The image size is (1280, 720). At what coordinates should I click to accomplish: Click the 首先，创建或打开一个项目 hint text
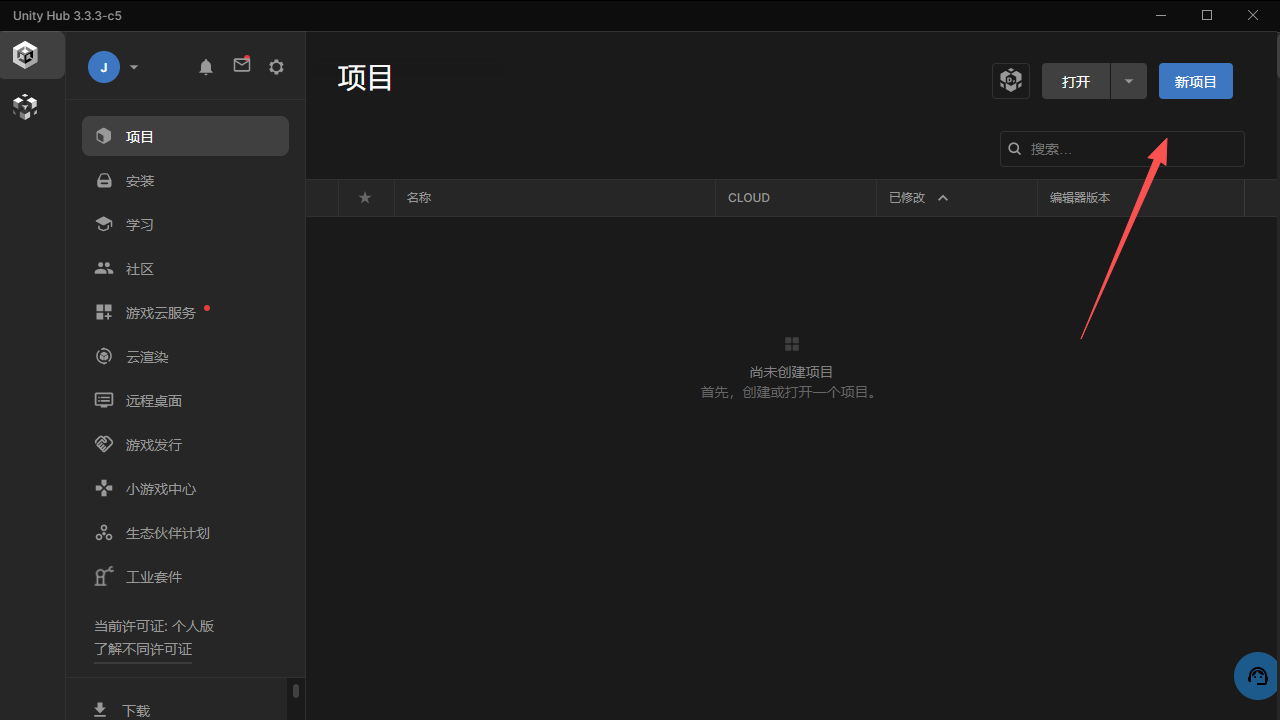(x=791, y=393)
